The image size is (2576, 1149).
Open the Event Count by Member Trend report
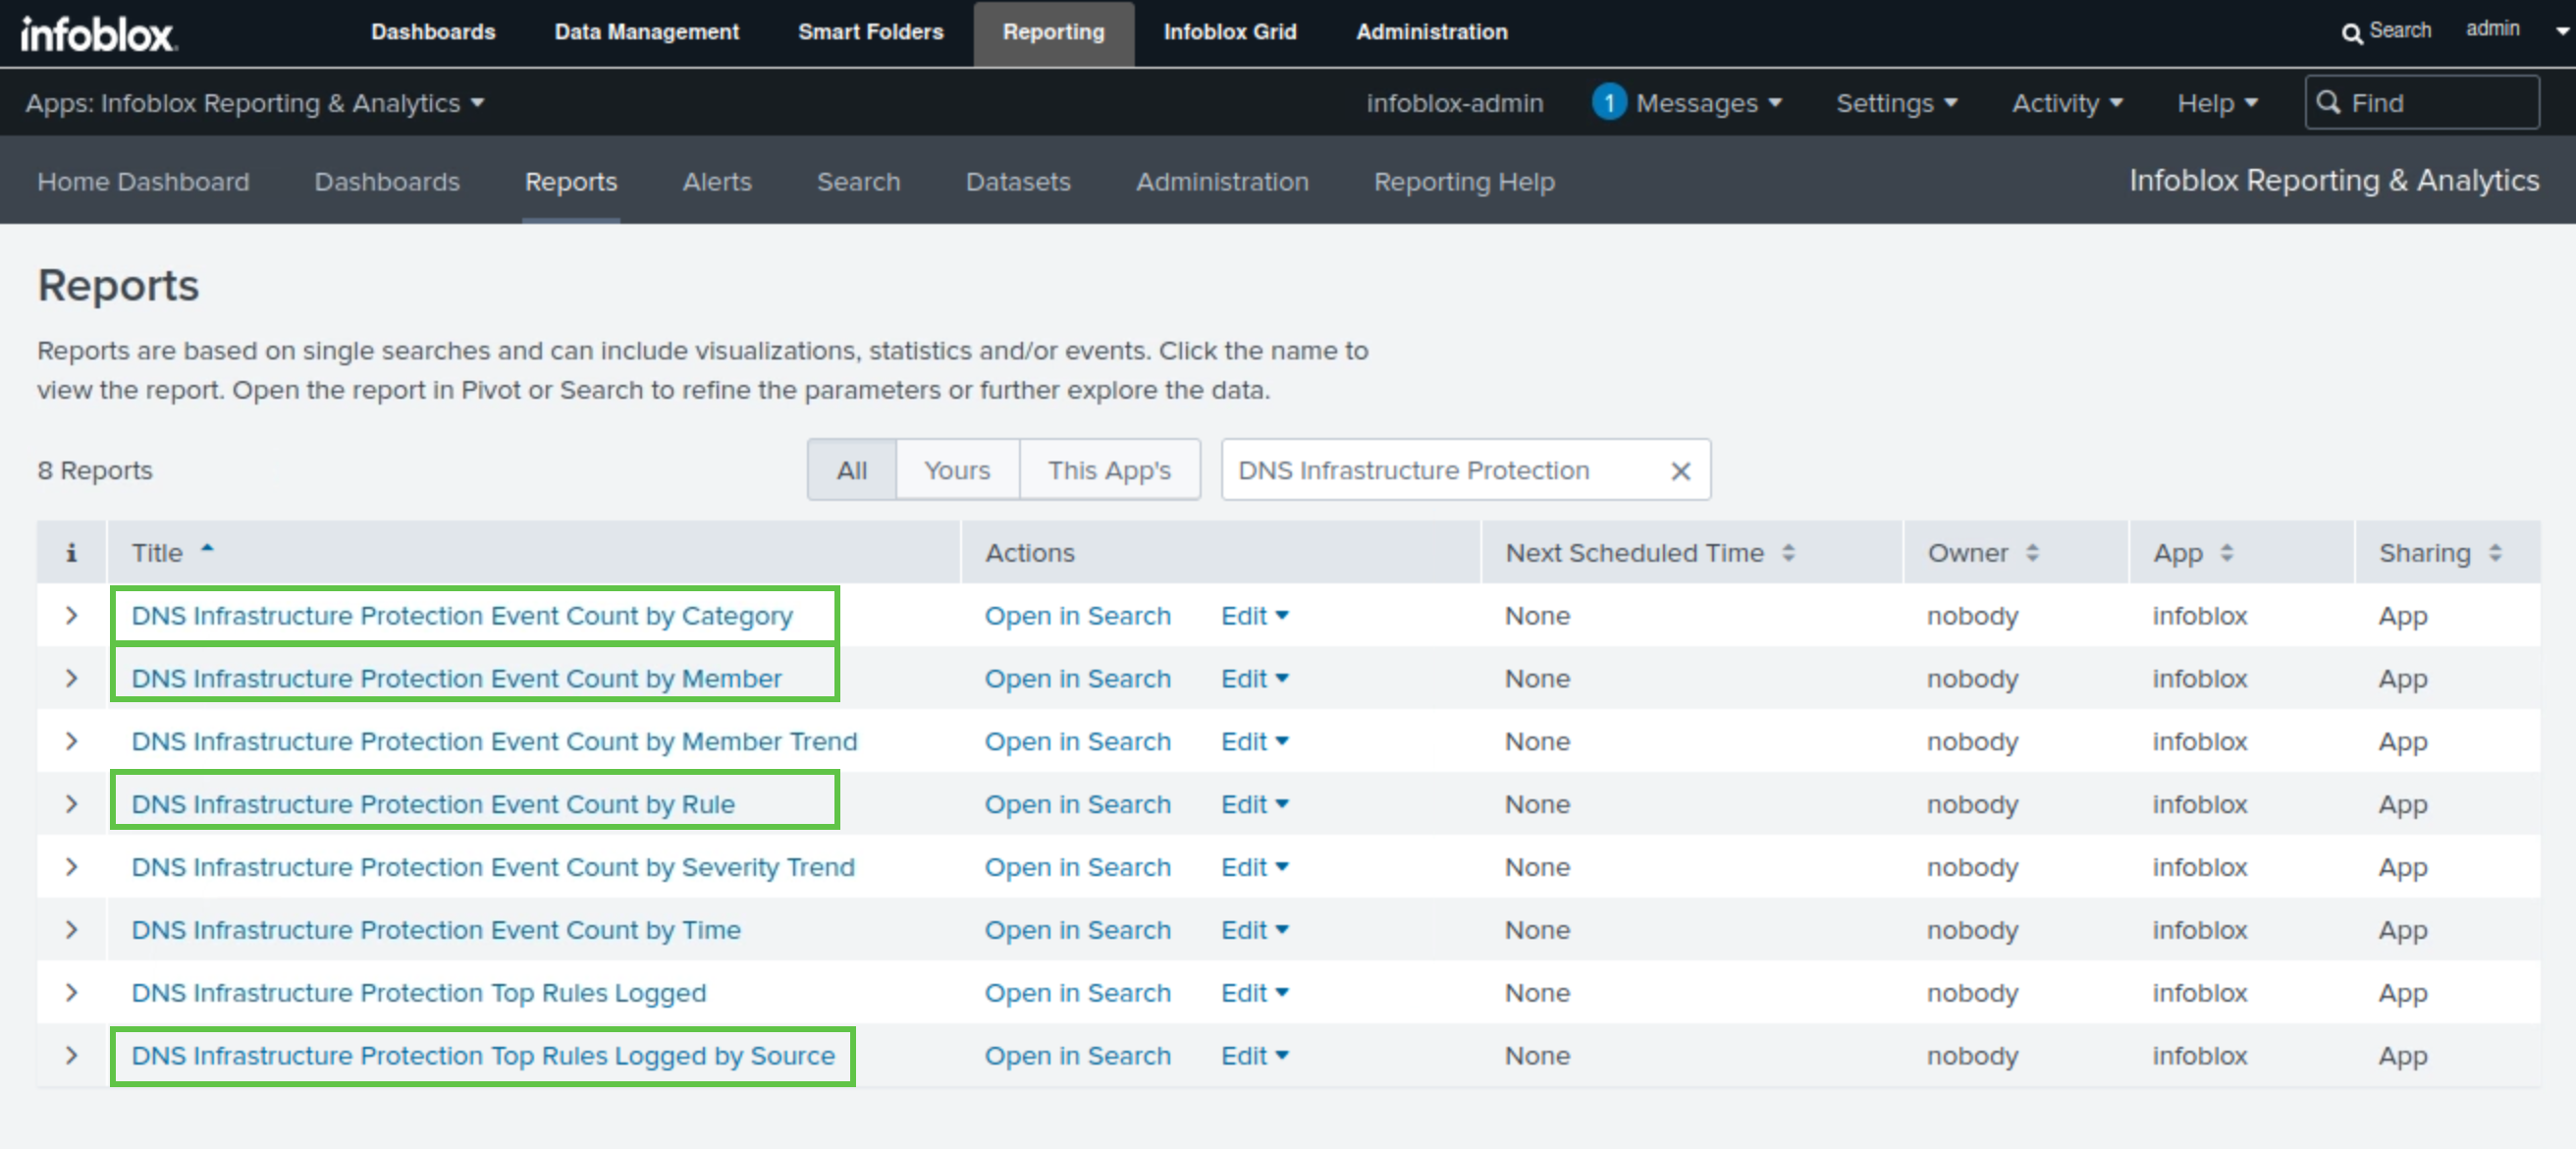[x=494, y=742]
